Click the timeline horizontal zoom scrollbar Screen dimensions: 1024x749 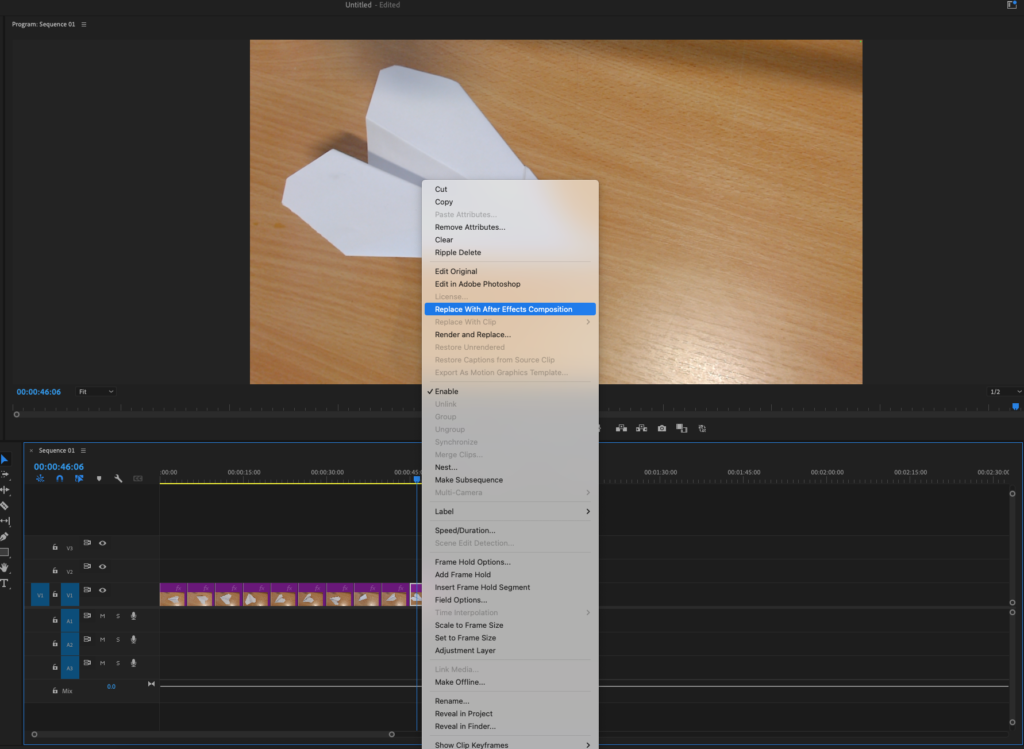point(212,734)
